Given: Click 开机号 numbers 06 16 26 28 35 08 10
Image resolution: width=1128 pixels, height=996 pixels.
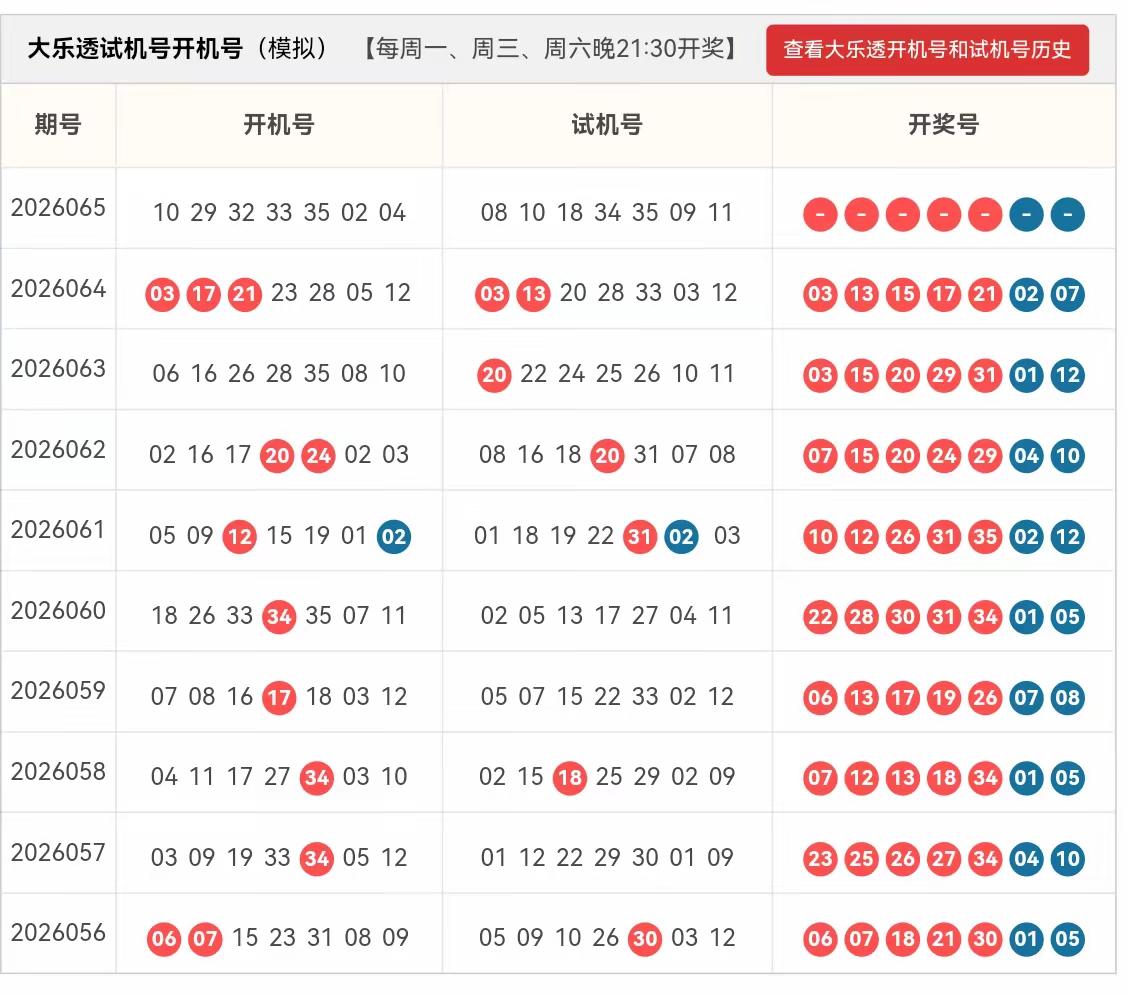Looking at the screenshot, I should pyautogui.click(x=279, y=373).
